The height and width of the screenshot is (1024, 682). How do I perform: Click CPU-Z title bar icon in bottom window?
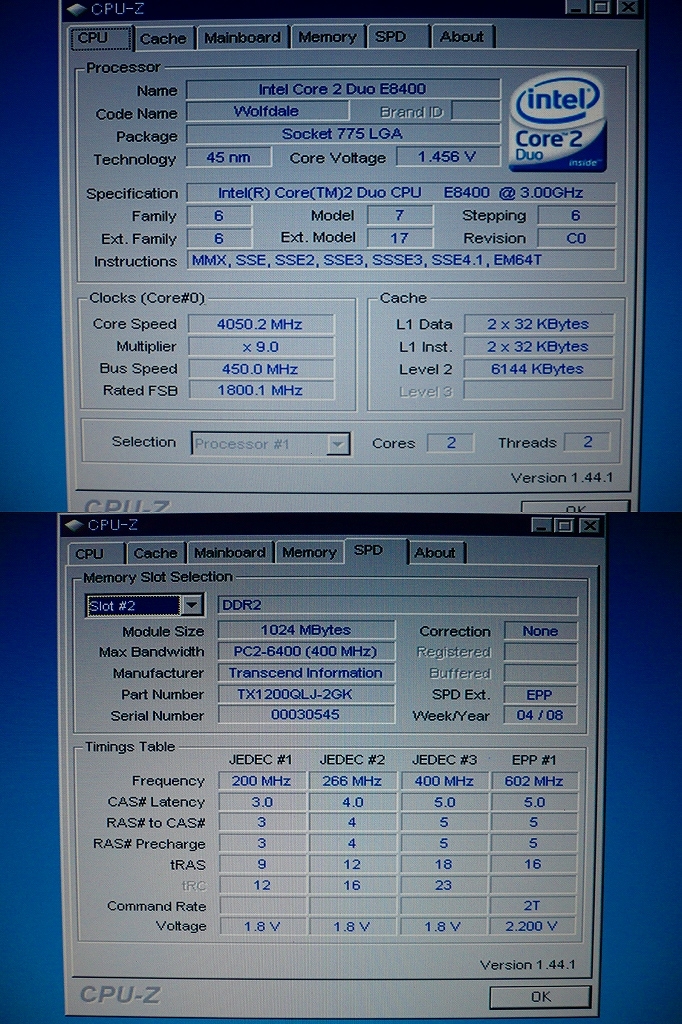(x=74, y=525)
